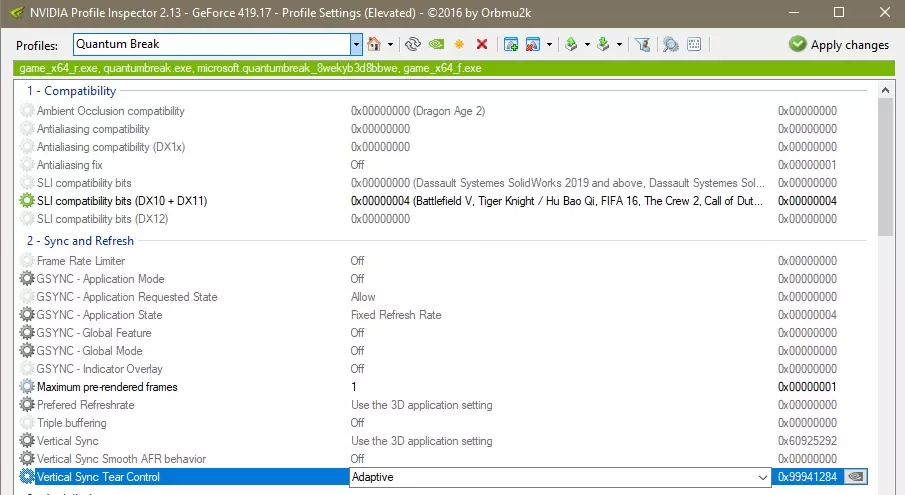Screen dimensions: 905x495
Task: Remove an application from the current profile
Action: pos(533,44)
